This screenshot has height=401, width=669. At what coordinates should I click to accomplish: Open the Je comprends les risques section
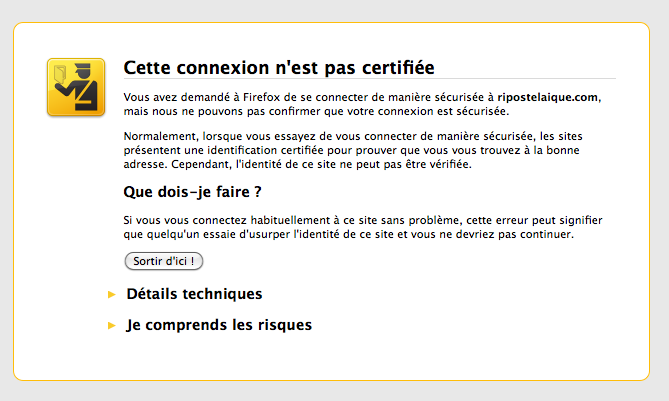(x=219, y=325)
